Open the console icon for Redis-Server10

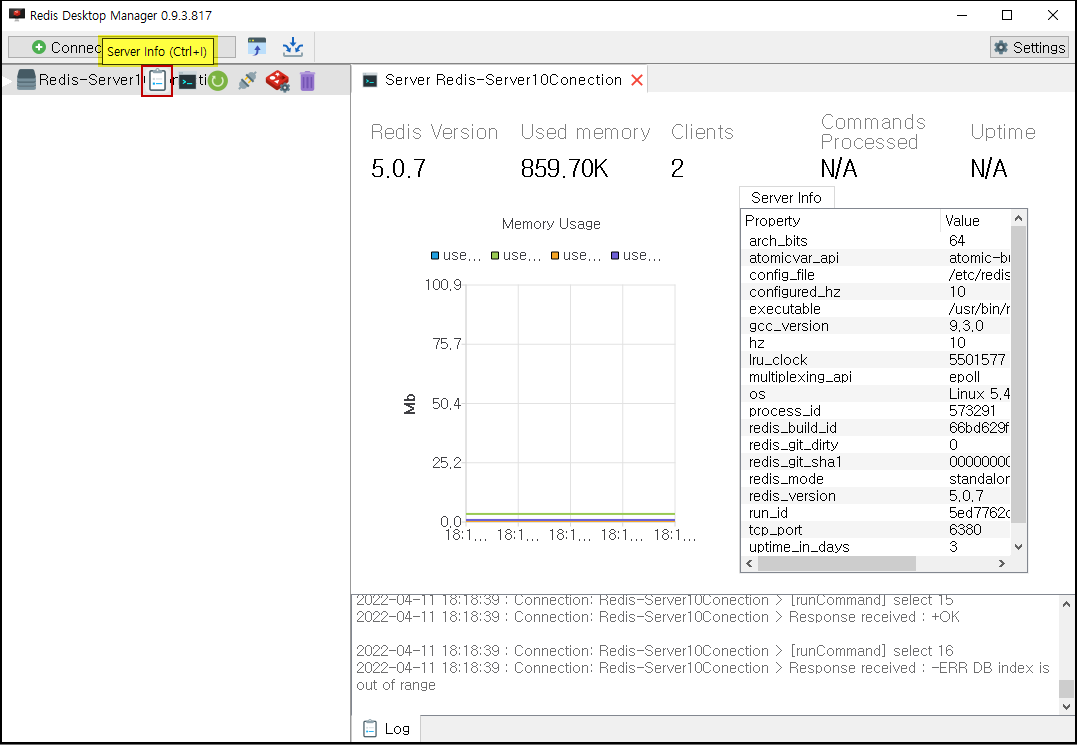coord(188,81)
